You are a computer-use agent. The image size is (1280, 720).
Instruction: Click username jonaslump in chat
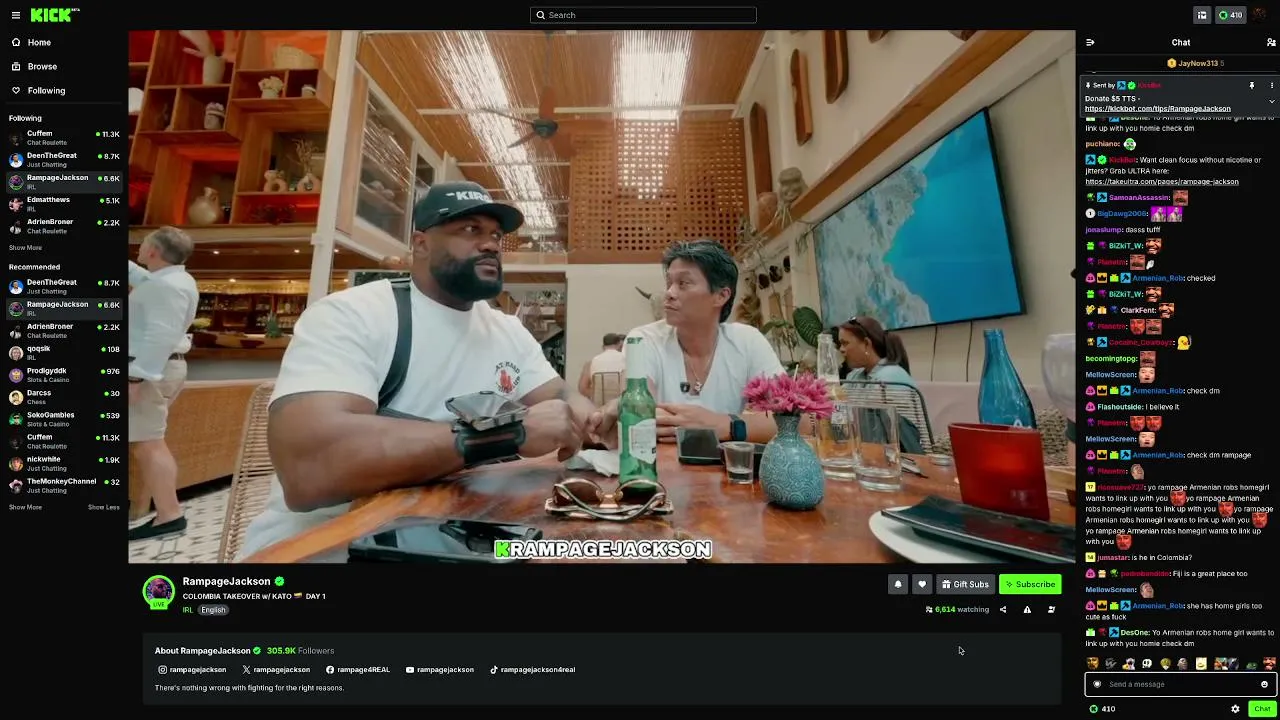pos(1104,230)
